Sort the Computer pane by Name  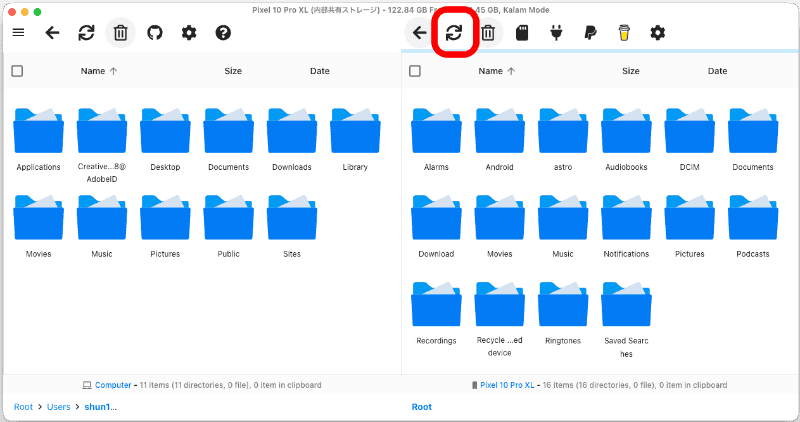click(98, 71)
